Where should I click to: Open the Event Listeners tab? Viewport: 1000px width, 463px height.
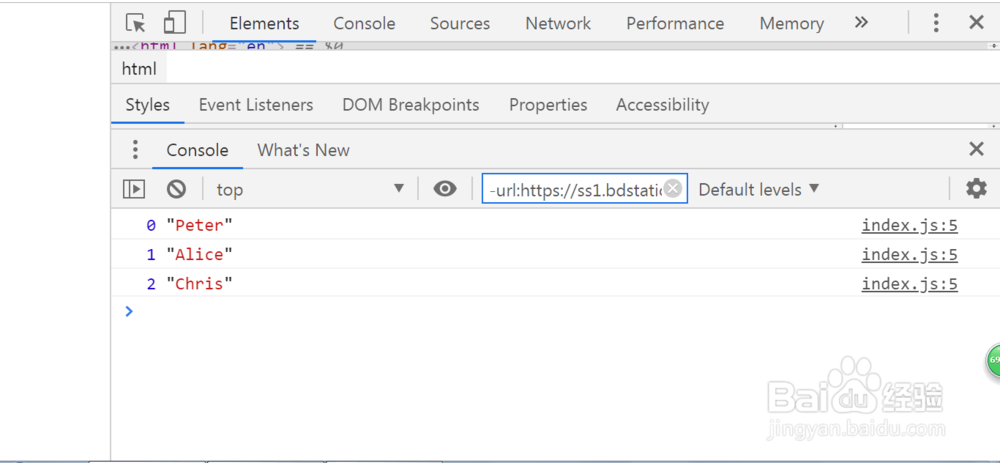pyautogui.click(x=256, y=105)
